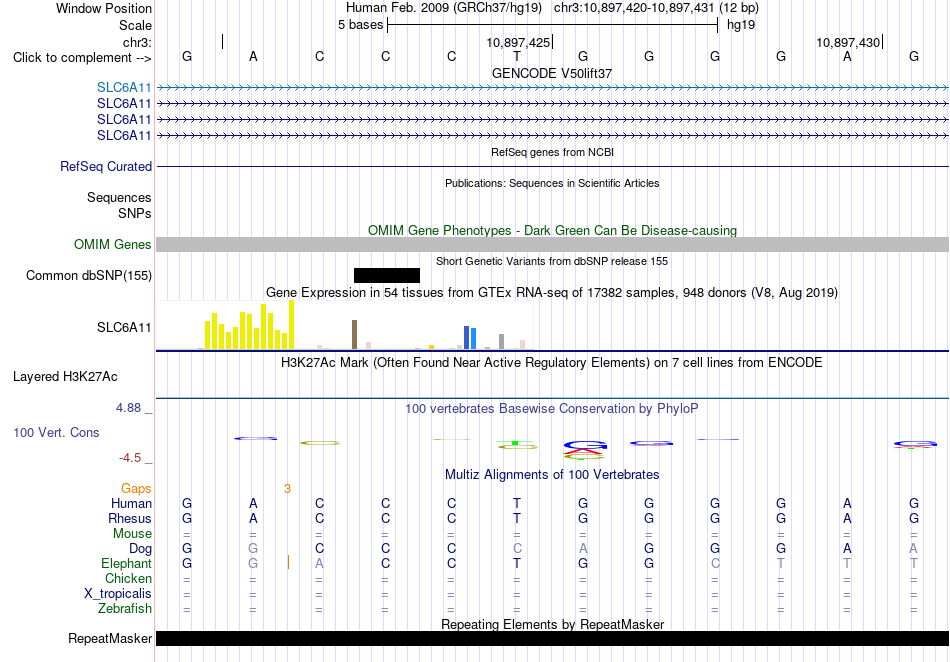Image resolution: width=950 pixels, height=662 pixels.
Task: Open the Common dbSNP(155) track label
Action: coord(88,276)
